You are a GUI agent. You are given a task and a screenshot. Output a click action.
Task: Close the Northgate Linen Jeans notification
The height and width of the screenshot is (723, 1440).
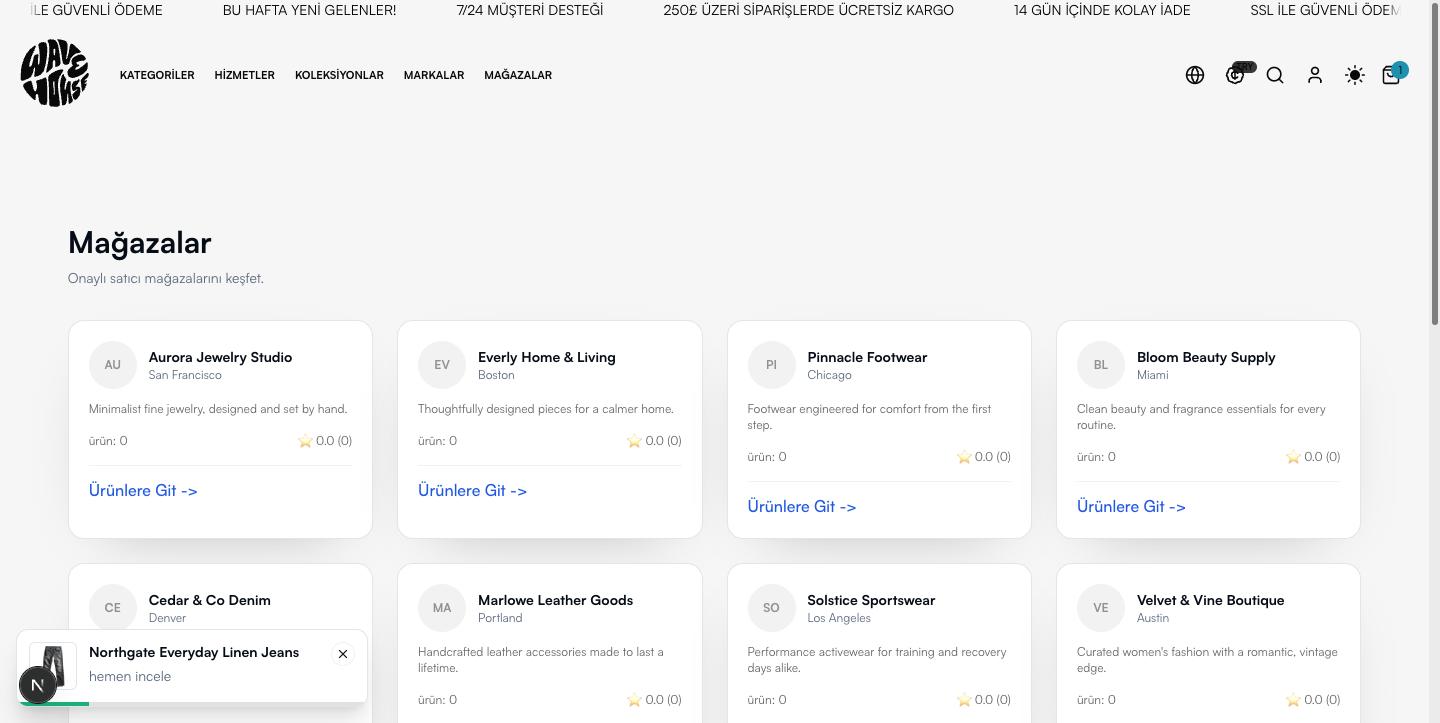tap(342, 654)
